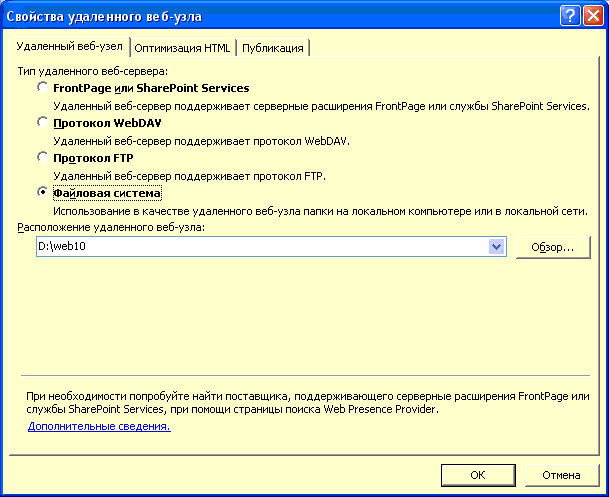Select the FrontPage или SharePoint Services radio button
This screenshot has width=609, height=497.
click(x=42, y=87)
